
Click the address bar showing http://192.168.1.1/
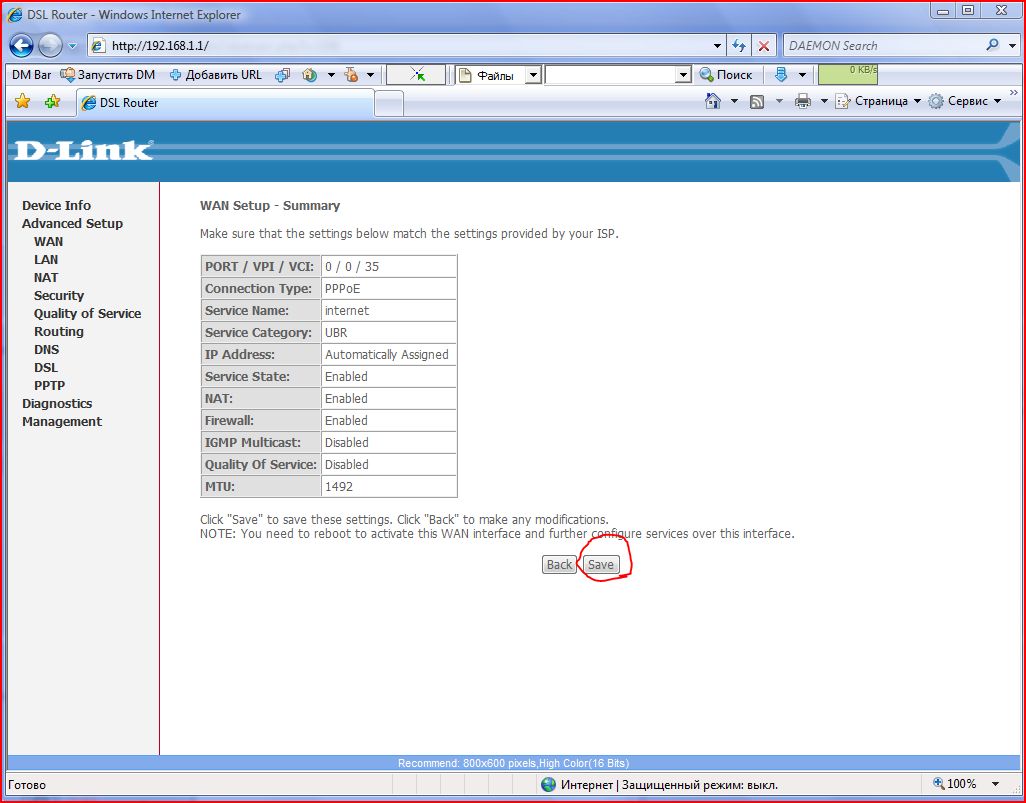[399, 46]
